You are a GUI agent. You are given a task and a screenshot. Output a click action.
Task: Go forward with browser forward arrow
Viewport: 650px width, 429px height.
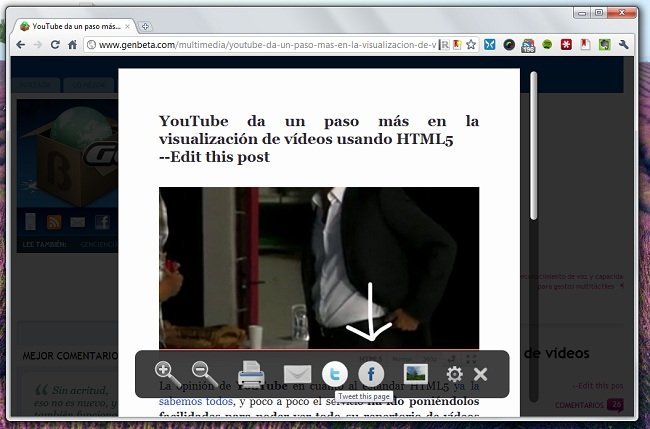coord(38,45)
